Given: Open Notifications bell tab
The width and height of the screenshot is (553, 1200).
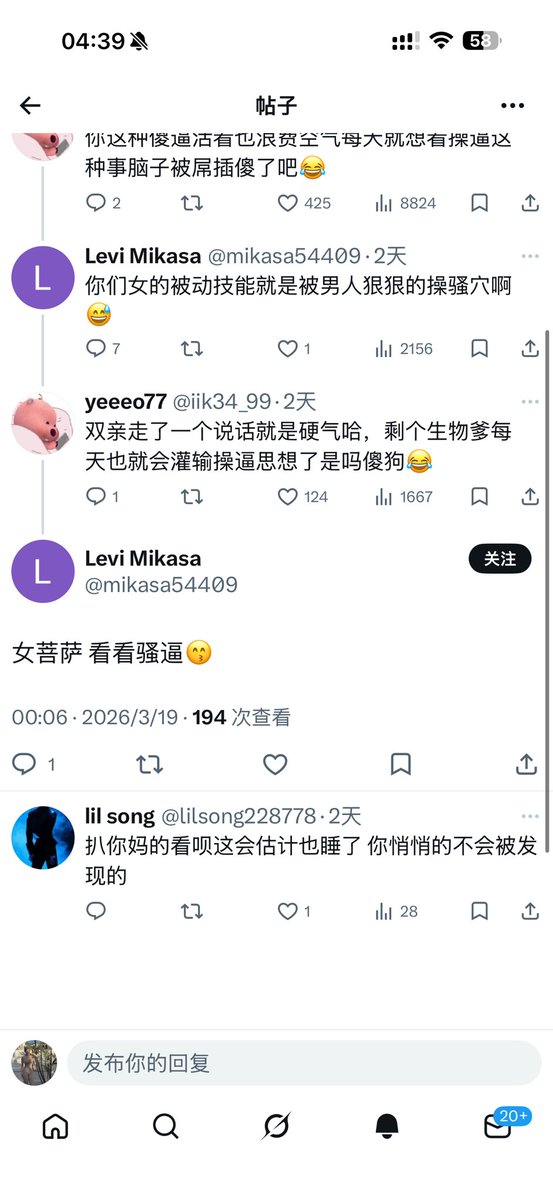Looking at the screenshot, I should pos(387,1126).
